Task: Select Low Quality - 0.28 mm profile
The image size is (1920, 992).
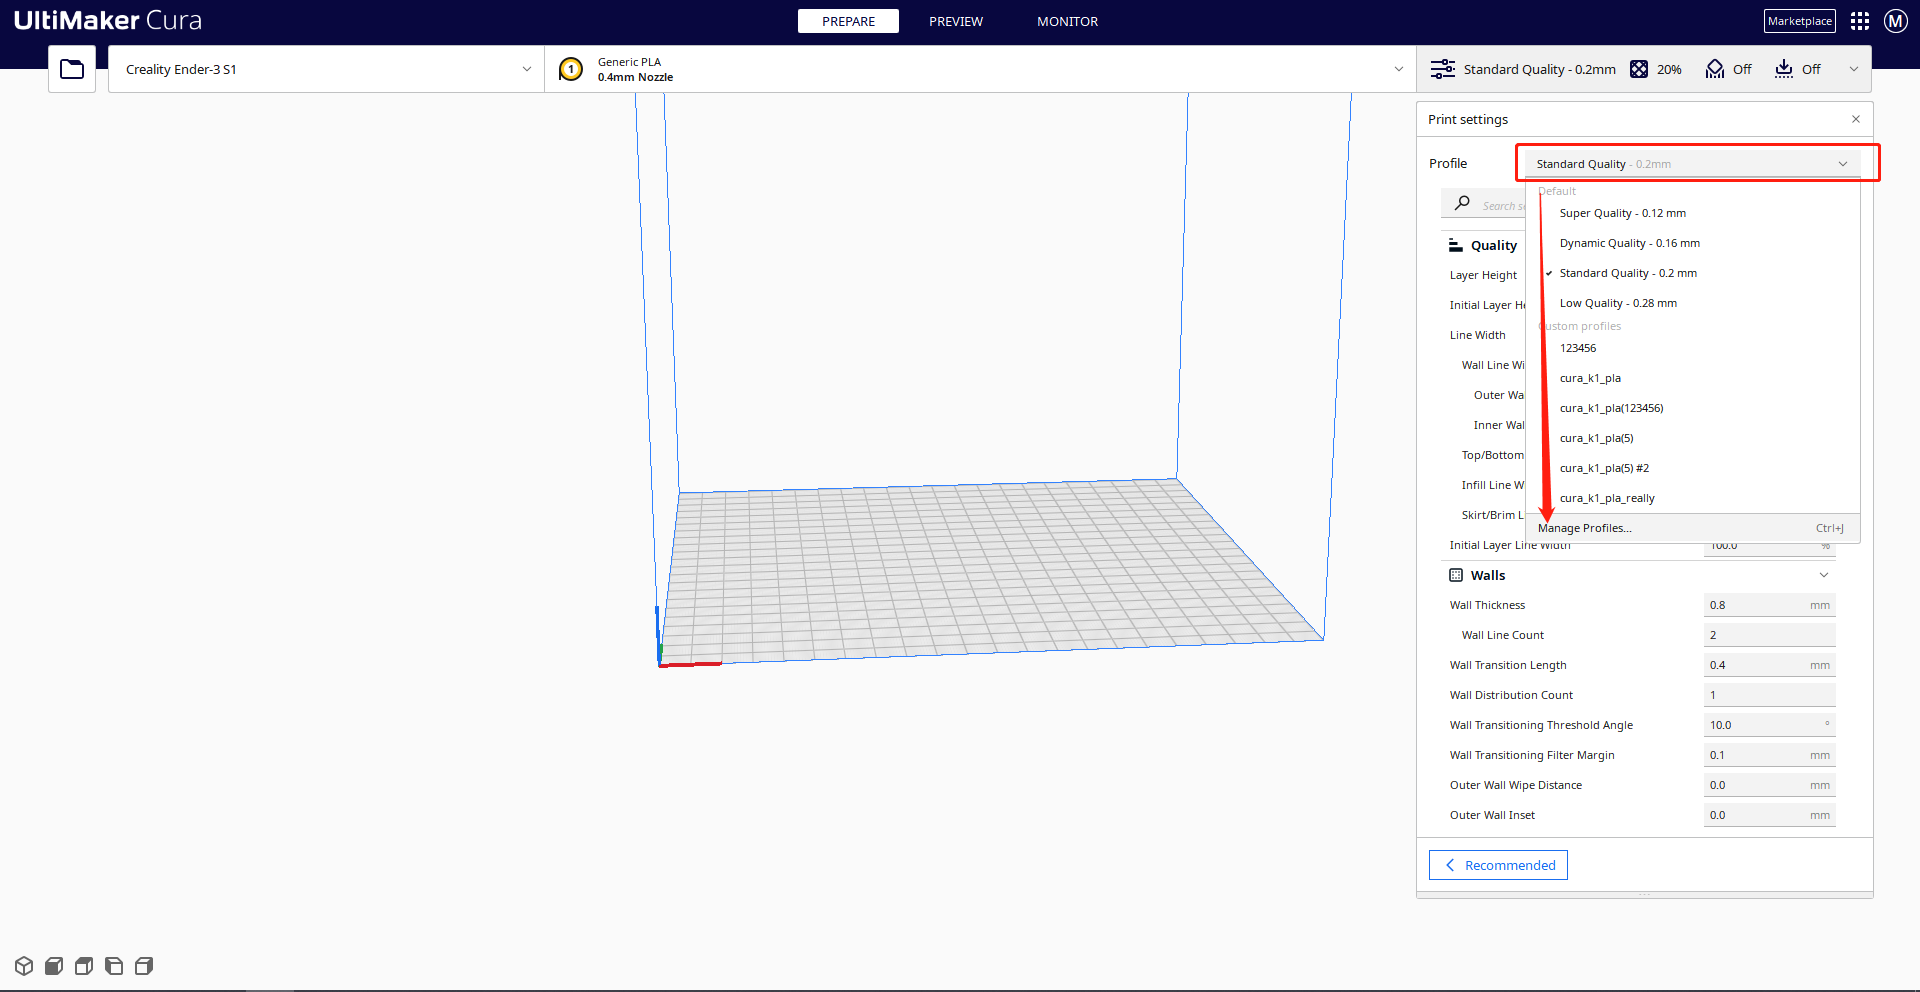Action: (x=1693, y=303)
